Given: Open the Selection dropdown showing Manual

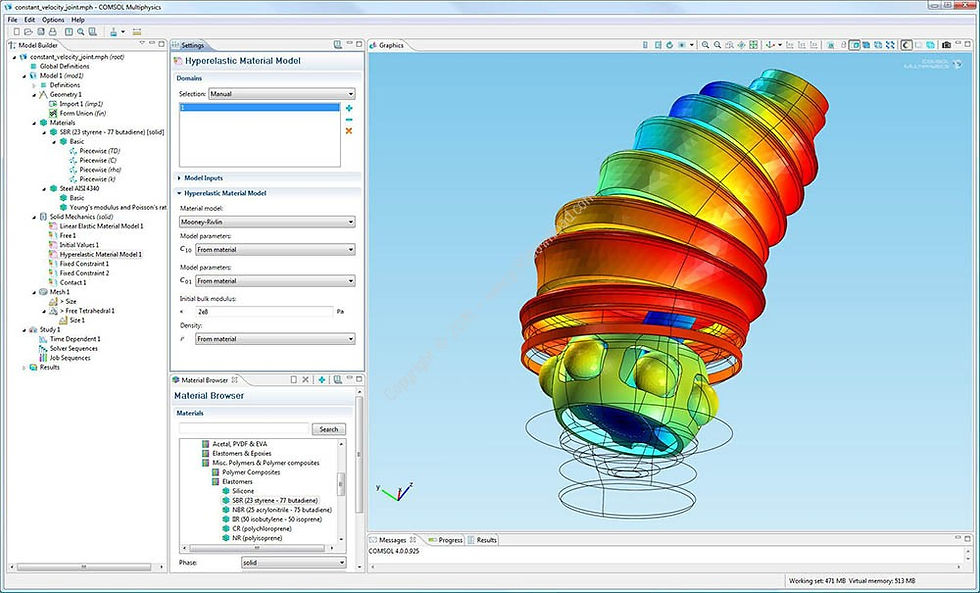Looking at the screenshot, I should click(281, 94).
